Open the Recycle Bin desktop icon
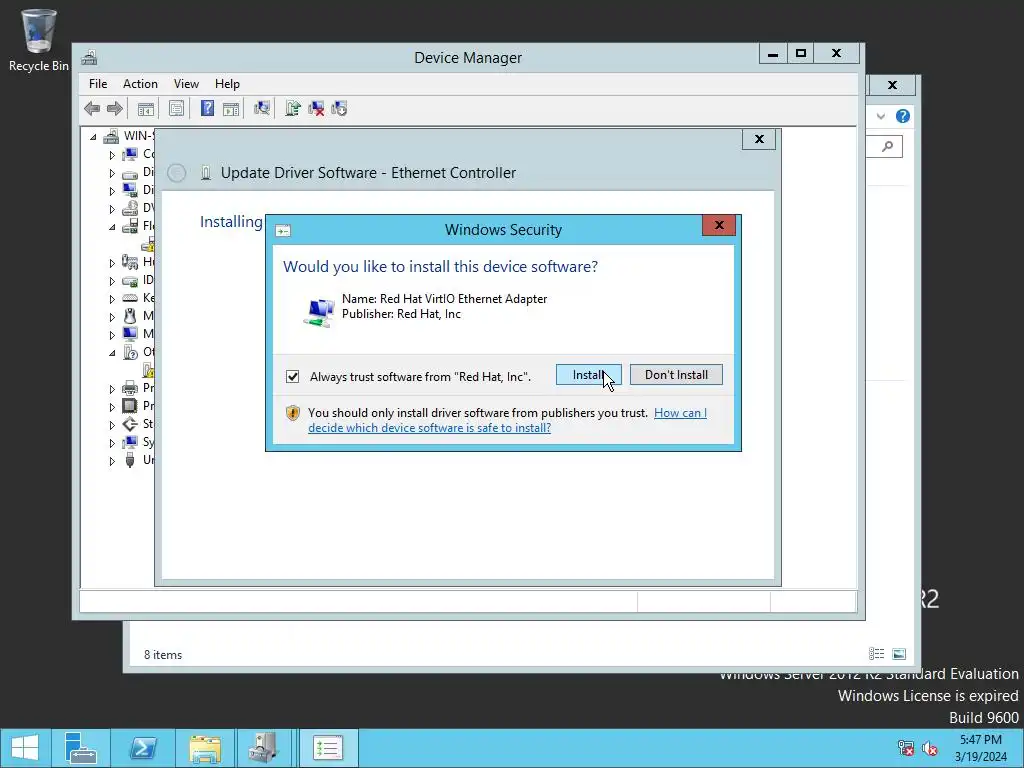The image size is (1024, 768). (x=39, y=39)
